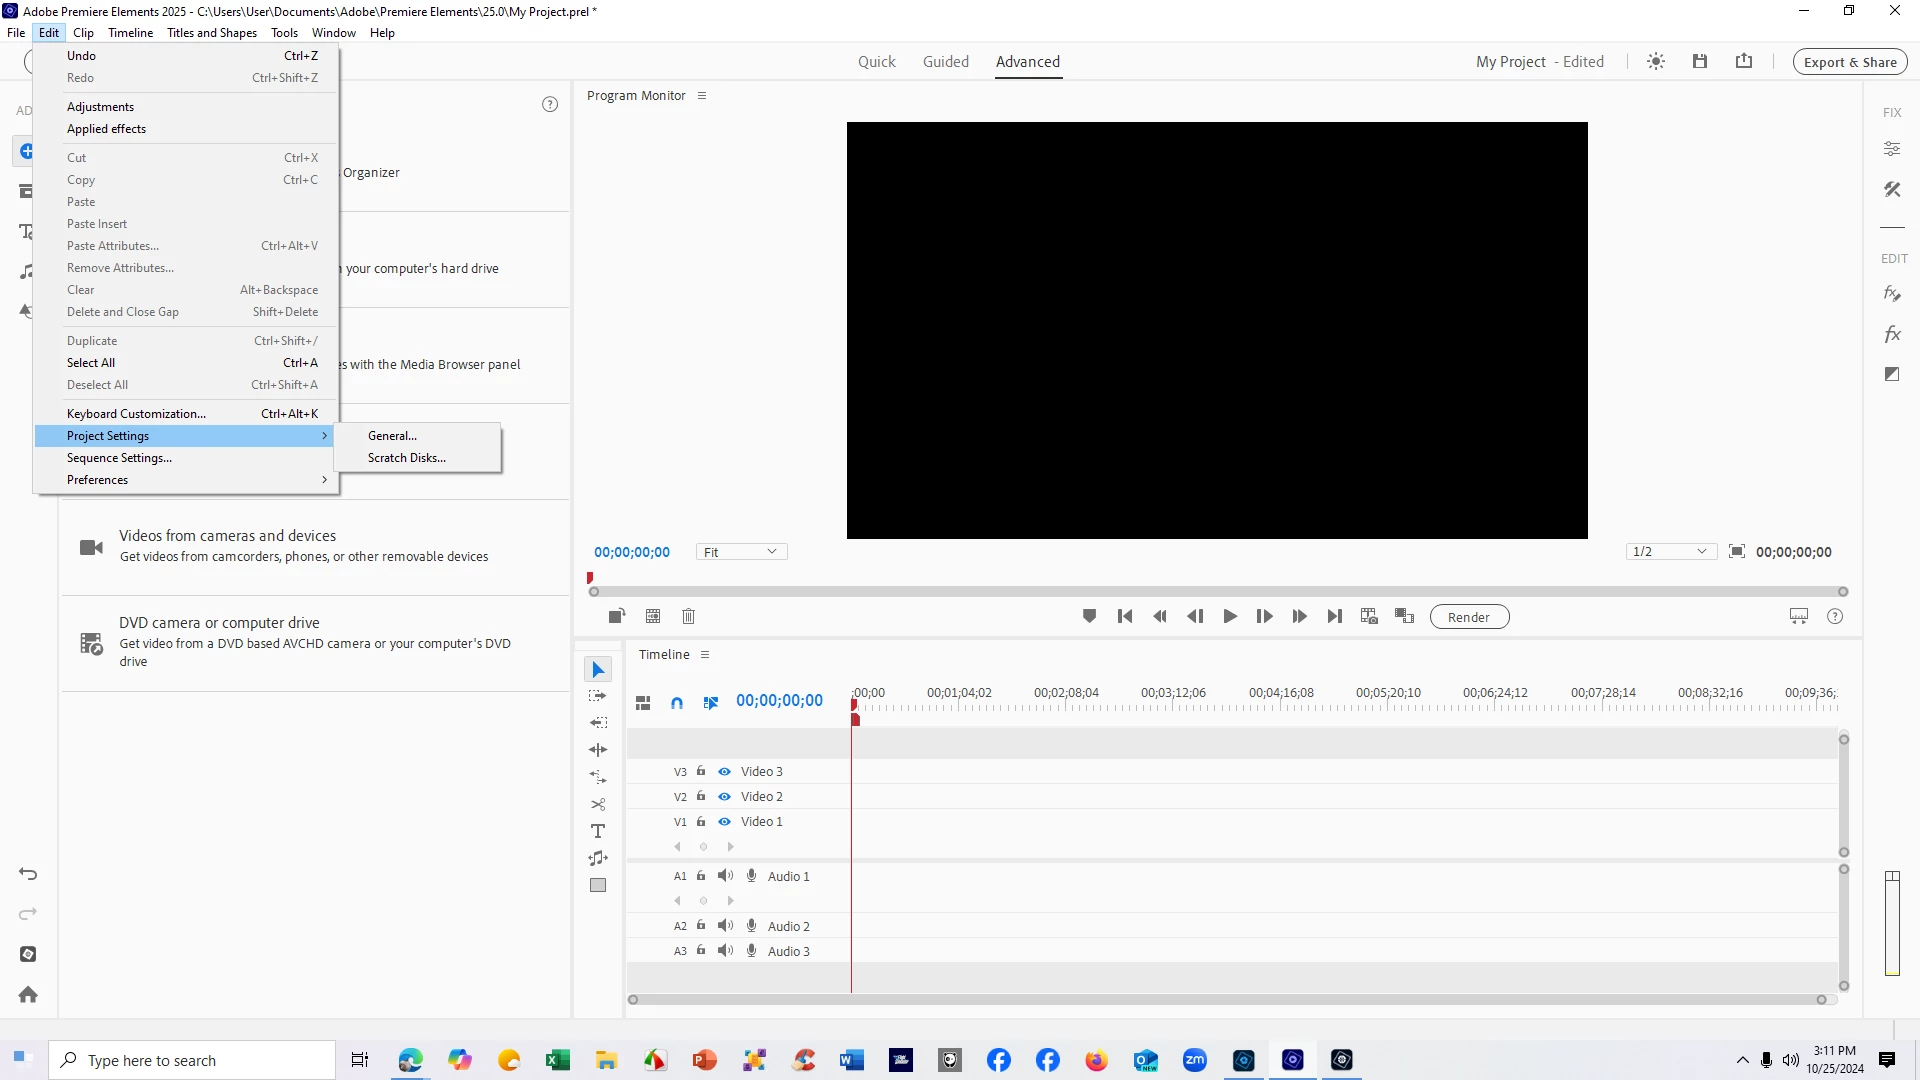1920x1080 pixels.
Task: Click the Home icon in sidebar
Action: coord(28,994)
